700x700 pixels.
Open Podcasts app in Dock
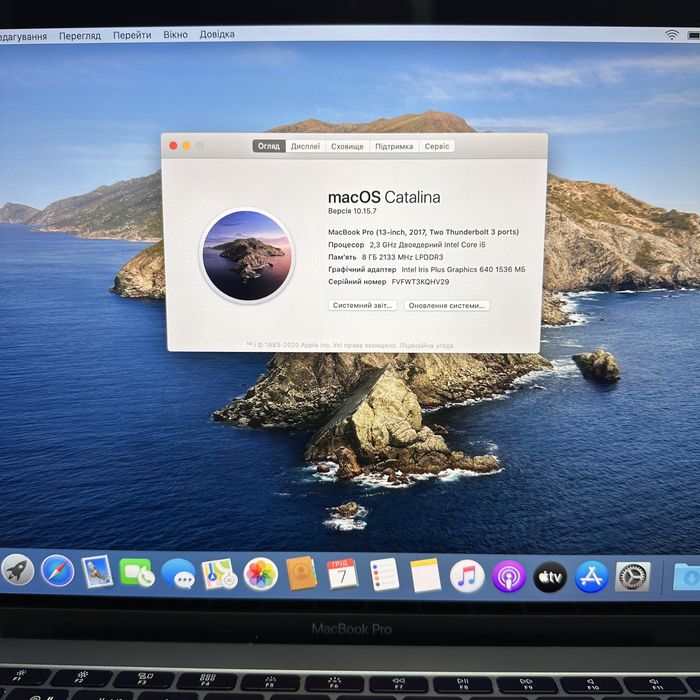click(x=509, y=577)
